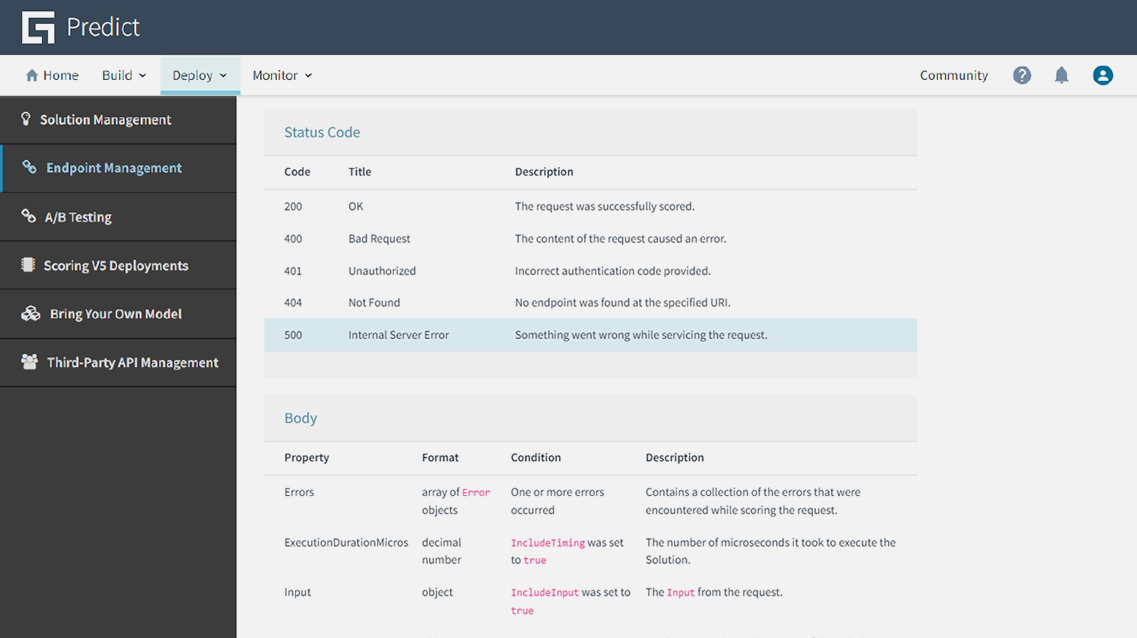Viewport: 1137px width, 638px height.
Task: Open the Monitor dropdown menu
Action: tap(281, 75)
